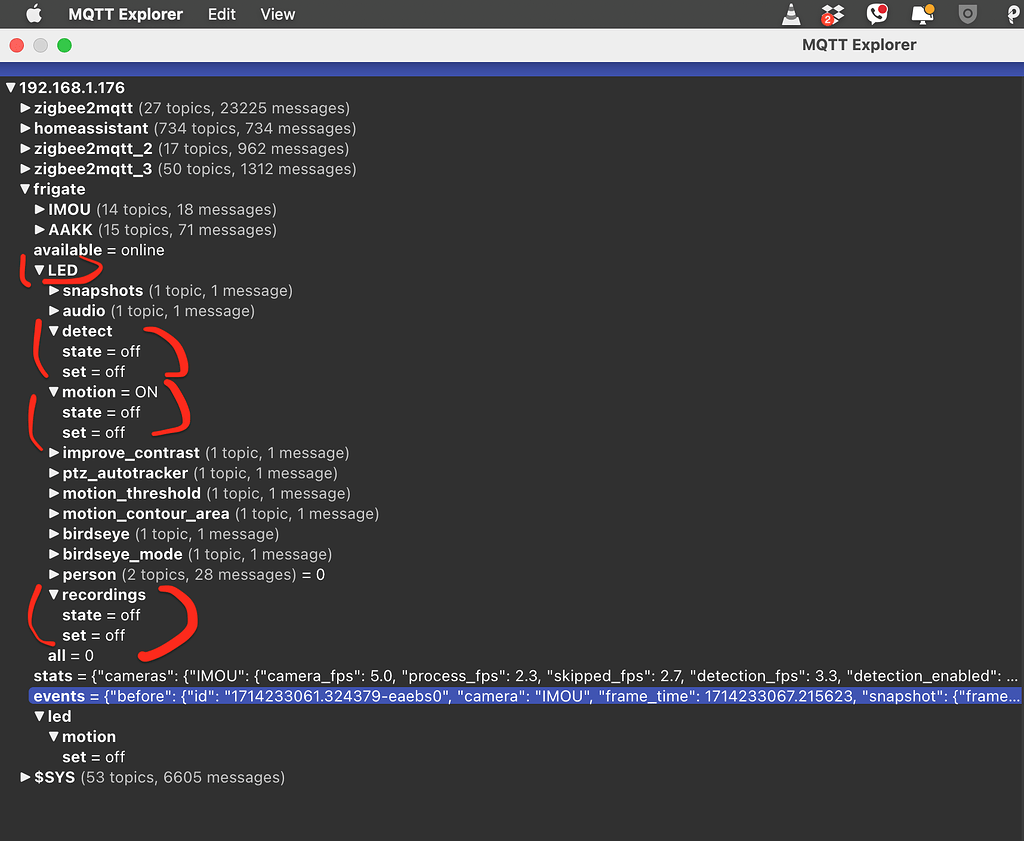1024x841 pixels.
Task: Expand the zigbee2mqtt topic
Action: (25, 108)
